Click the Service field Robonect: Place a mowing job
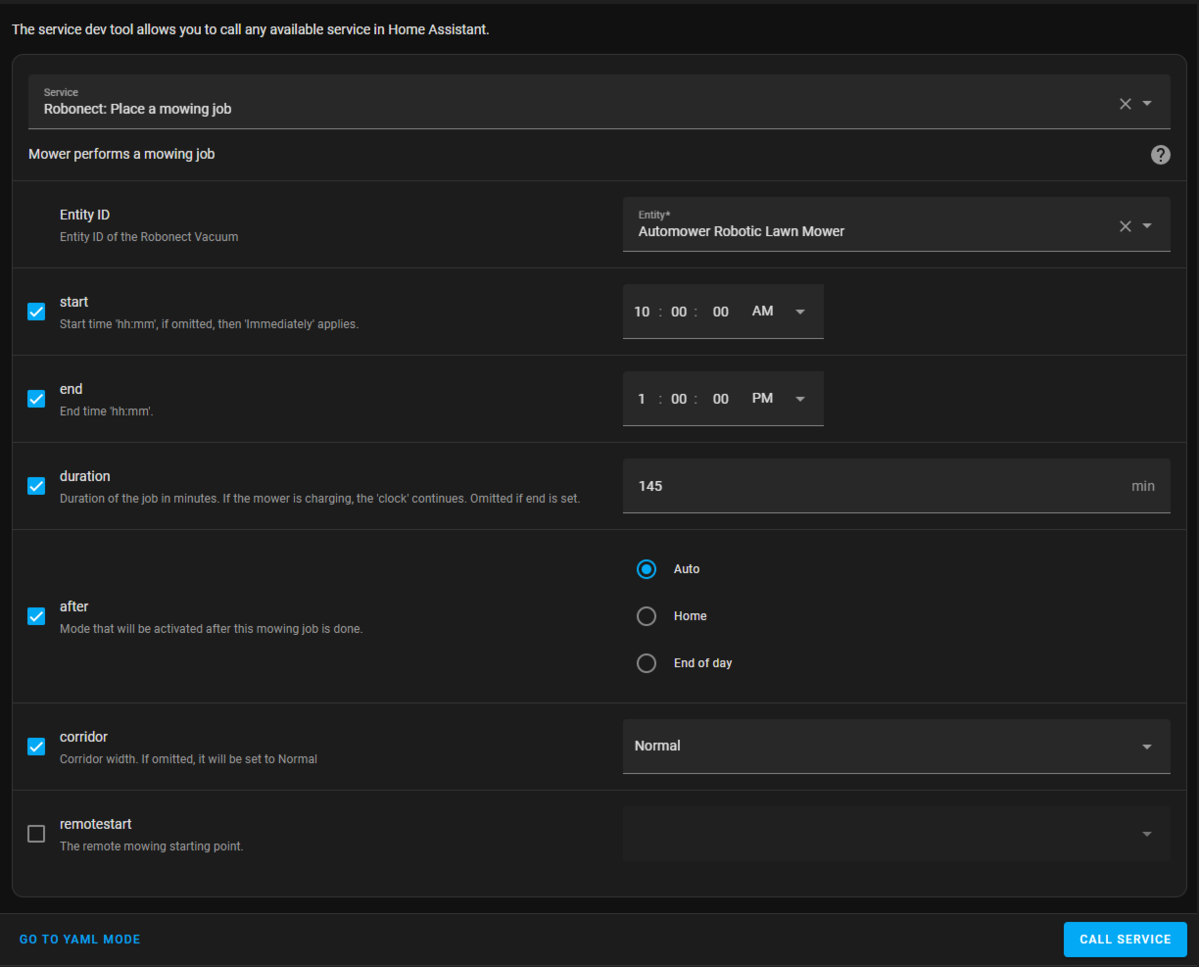Image resolution: width=1199 pixels, height=967 pixels. coord(599,102)
